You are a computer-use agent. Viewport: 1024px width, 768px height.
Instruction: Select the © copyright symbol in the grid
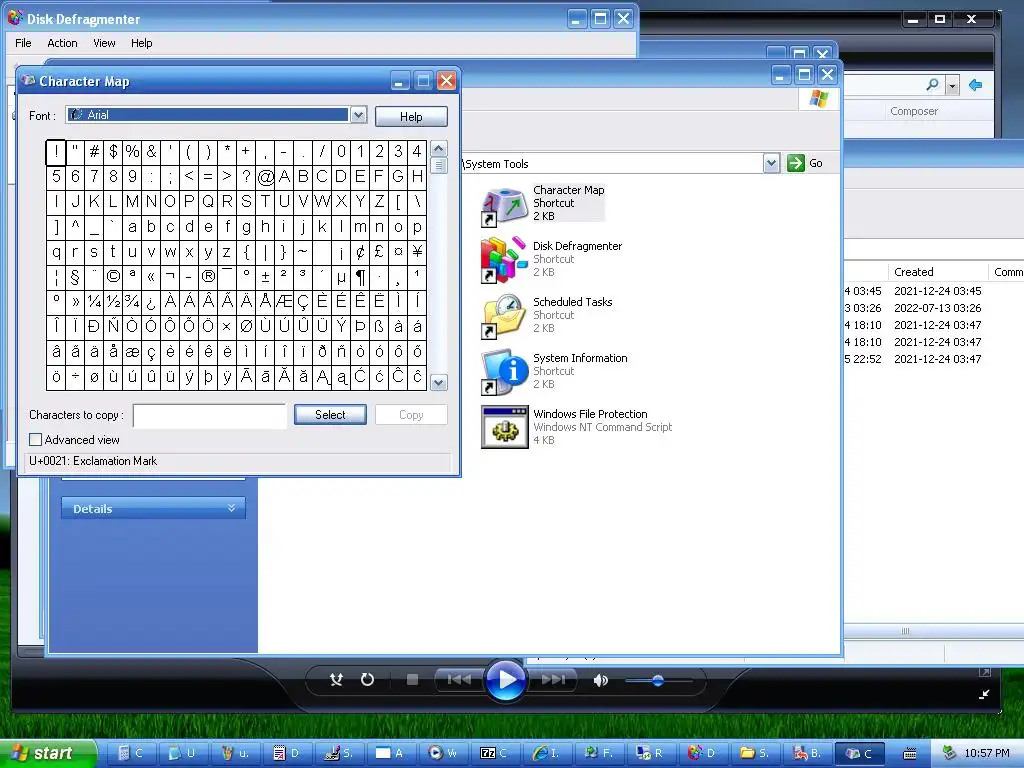(113, 277)
